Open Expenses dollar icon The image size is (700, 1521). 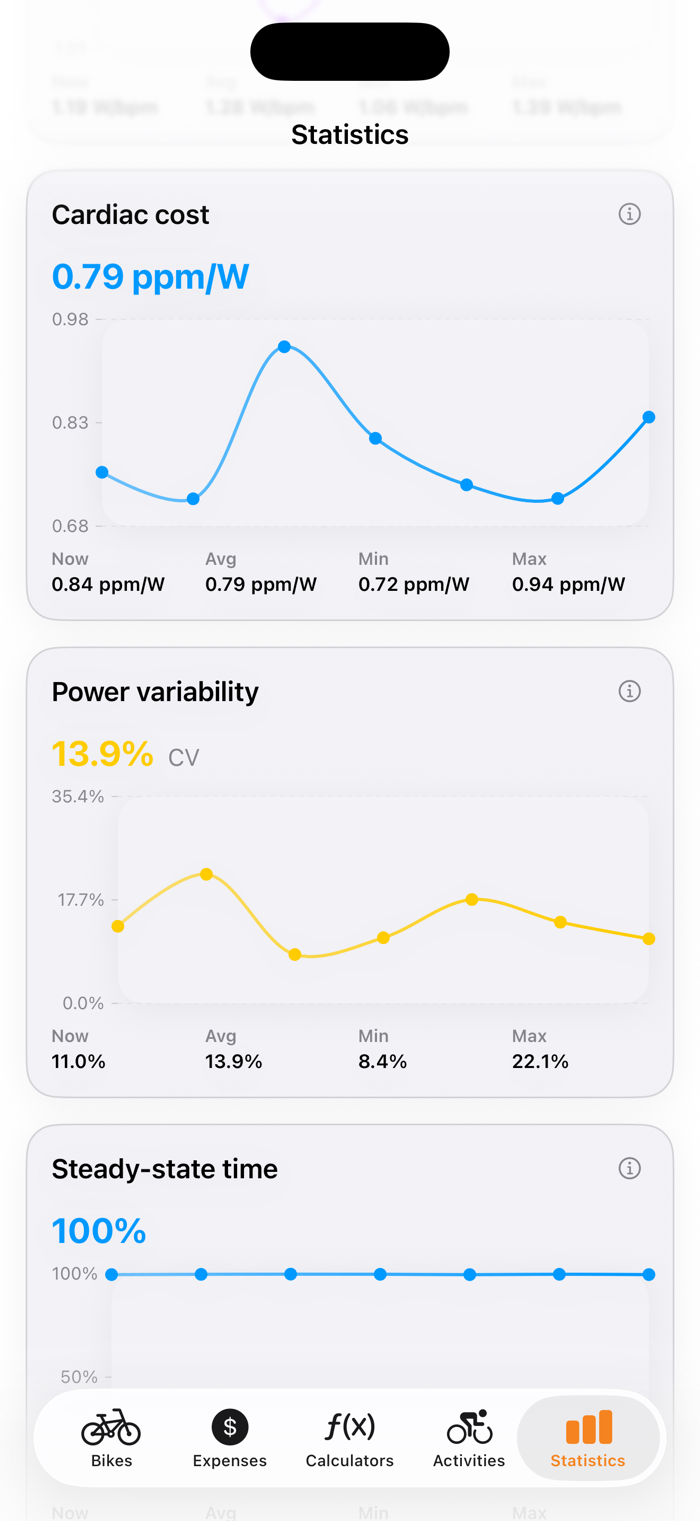[230, 1427]
